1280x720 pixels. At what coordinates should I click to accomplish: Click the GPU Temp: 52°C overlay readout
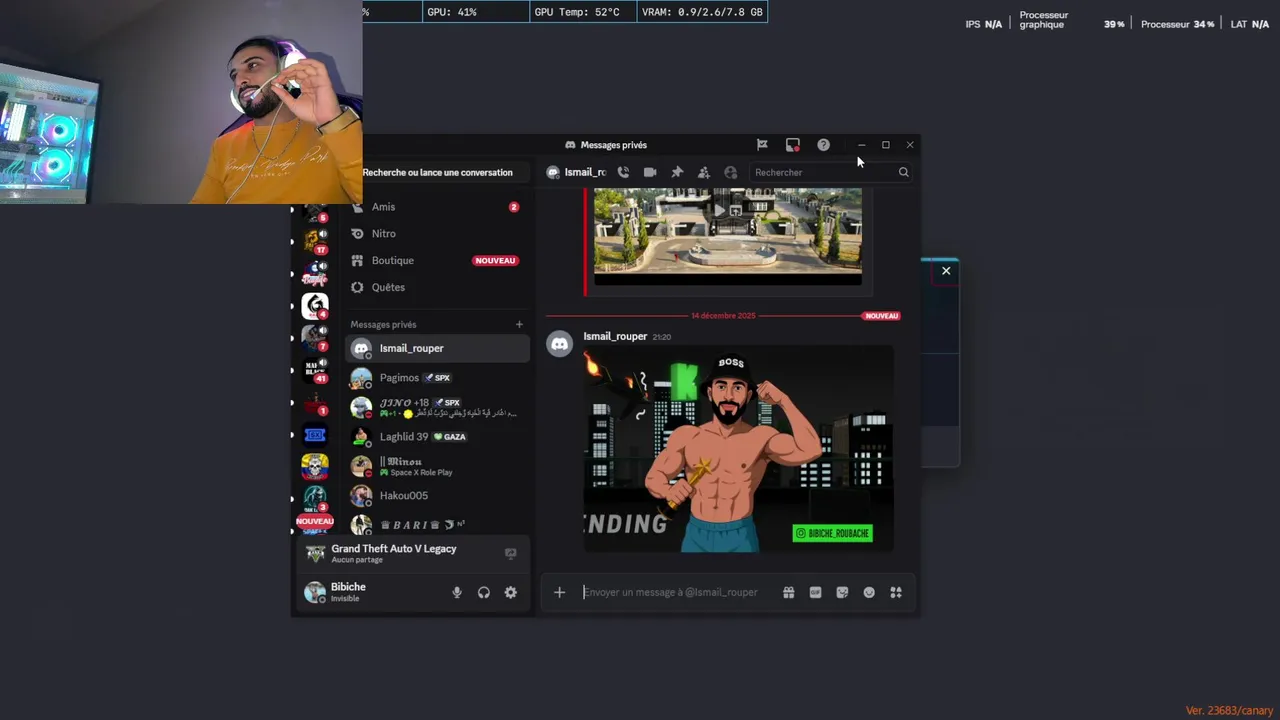coord(581,12)
